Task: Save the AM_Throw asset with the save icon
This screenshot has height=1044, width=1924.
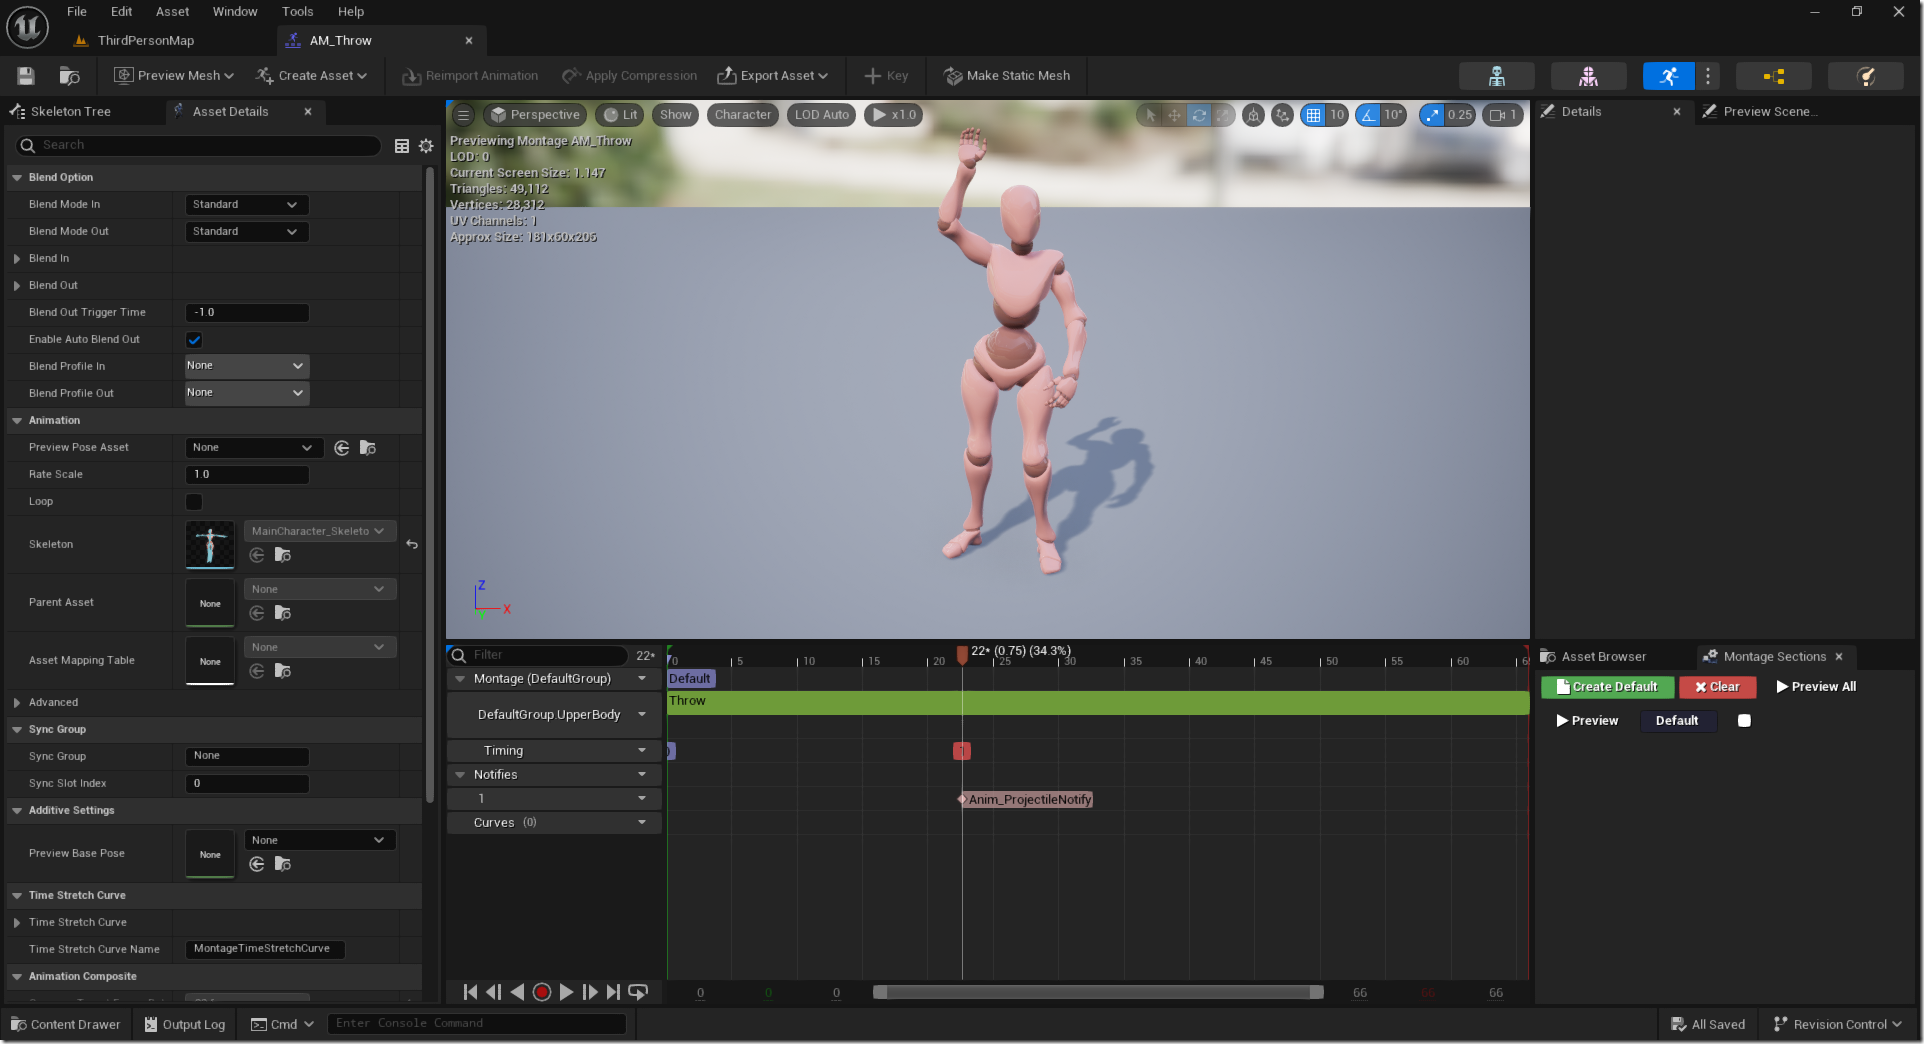Action: (x=26, y=76)
